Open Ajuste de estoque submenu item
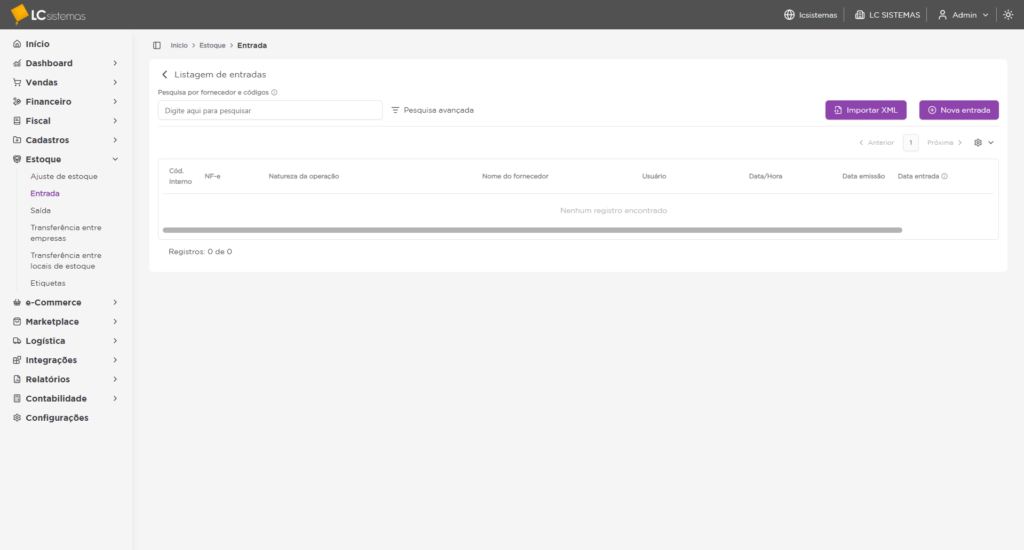1024x550 pixels. [x=64, y=177]
